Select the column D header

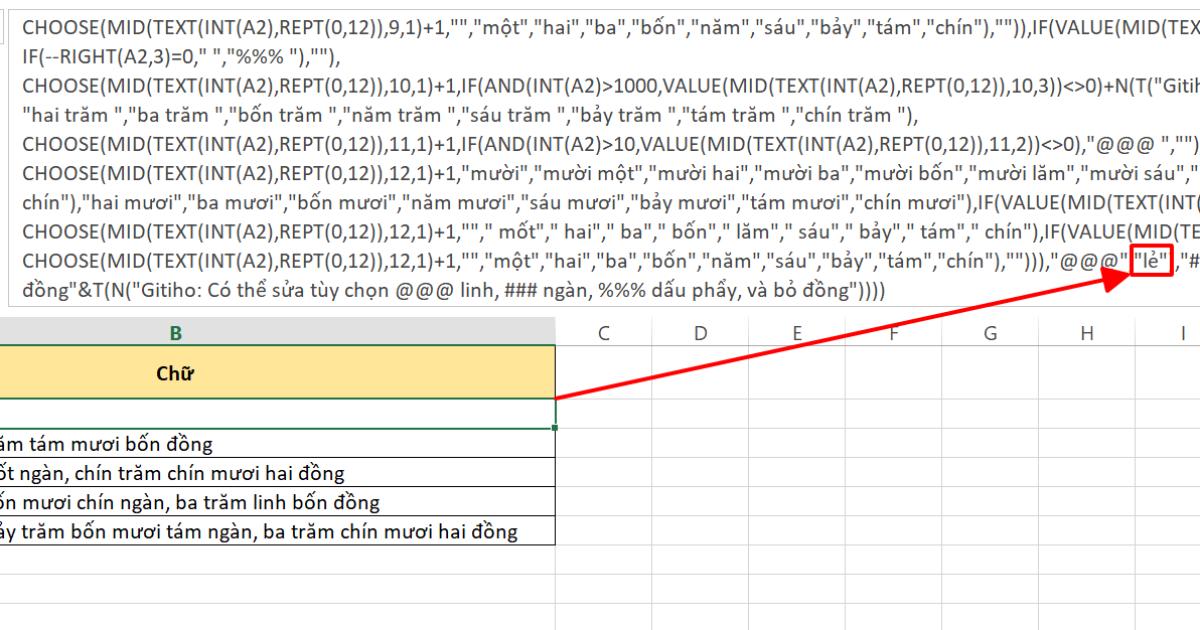699,335
